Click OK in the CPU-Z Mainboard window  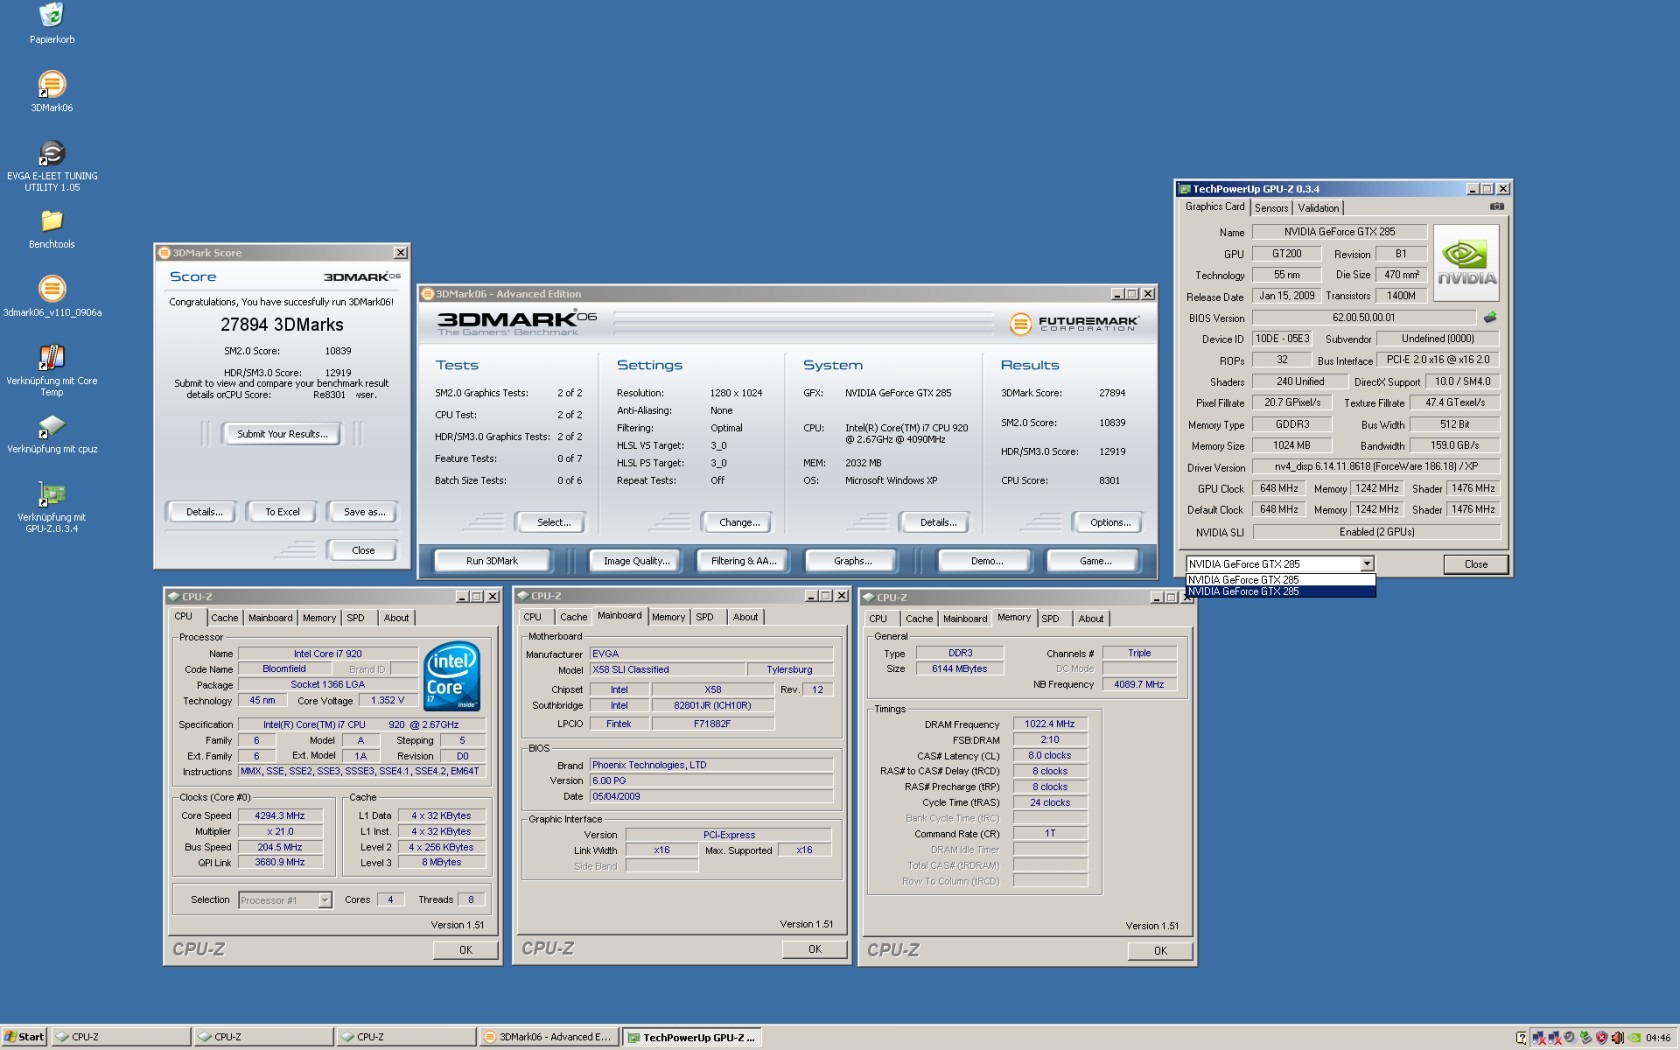click(x=814, y=949)
